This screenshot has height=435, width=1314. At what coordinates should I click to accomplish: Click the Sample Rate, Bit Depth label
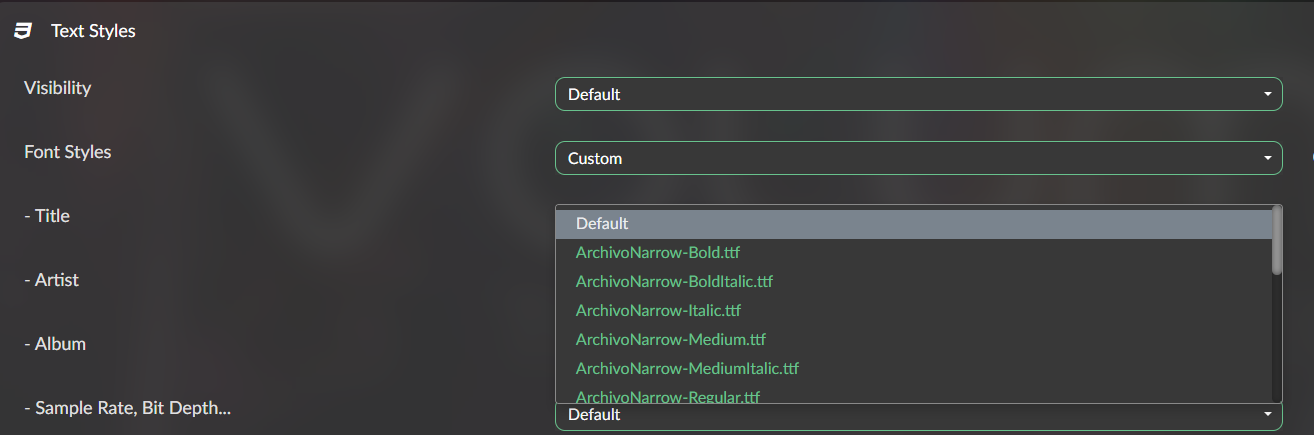127,408
